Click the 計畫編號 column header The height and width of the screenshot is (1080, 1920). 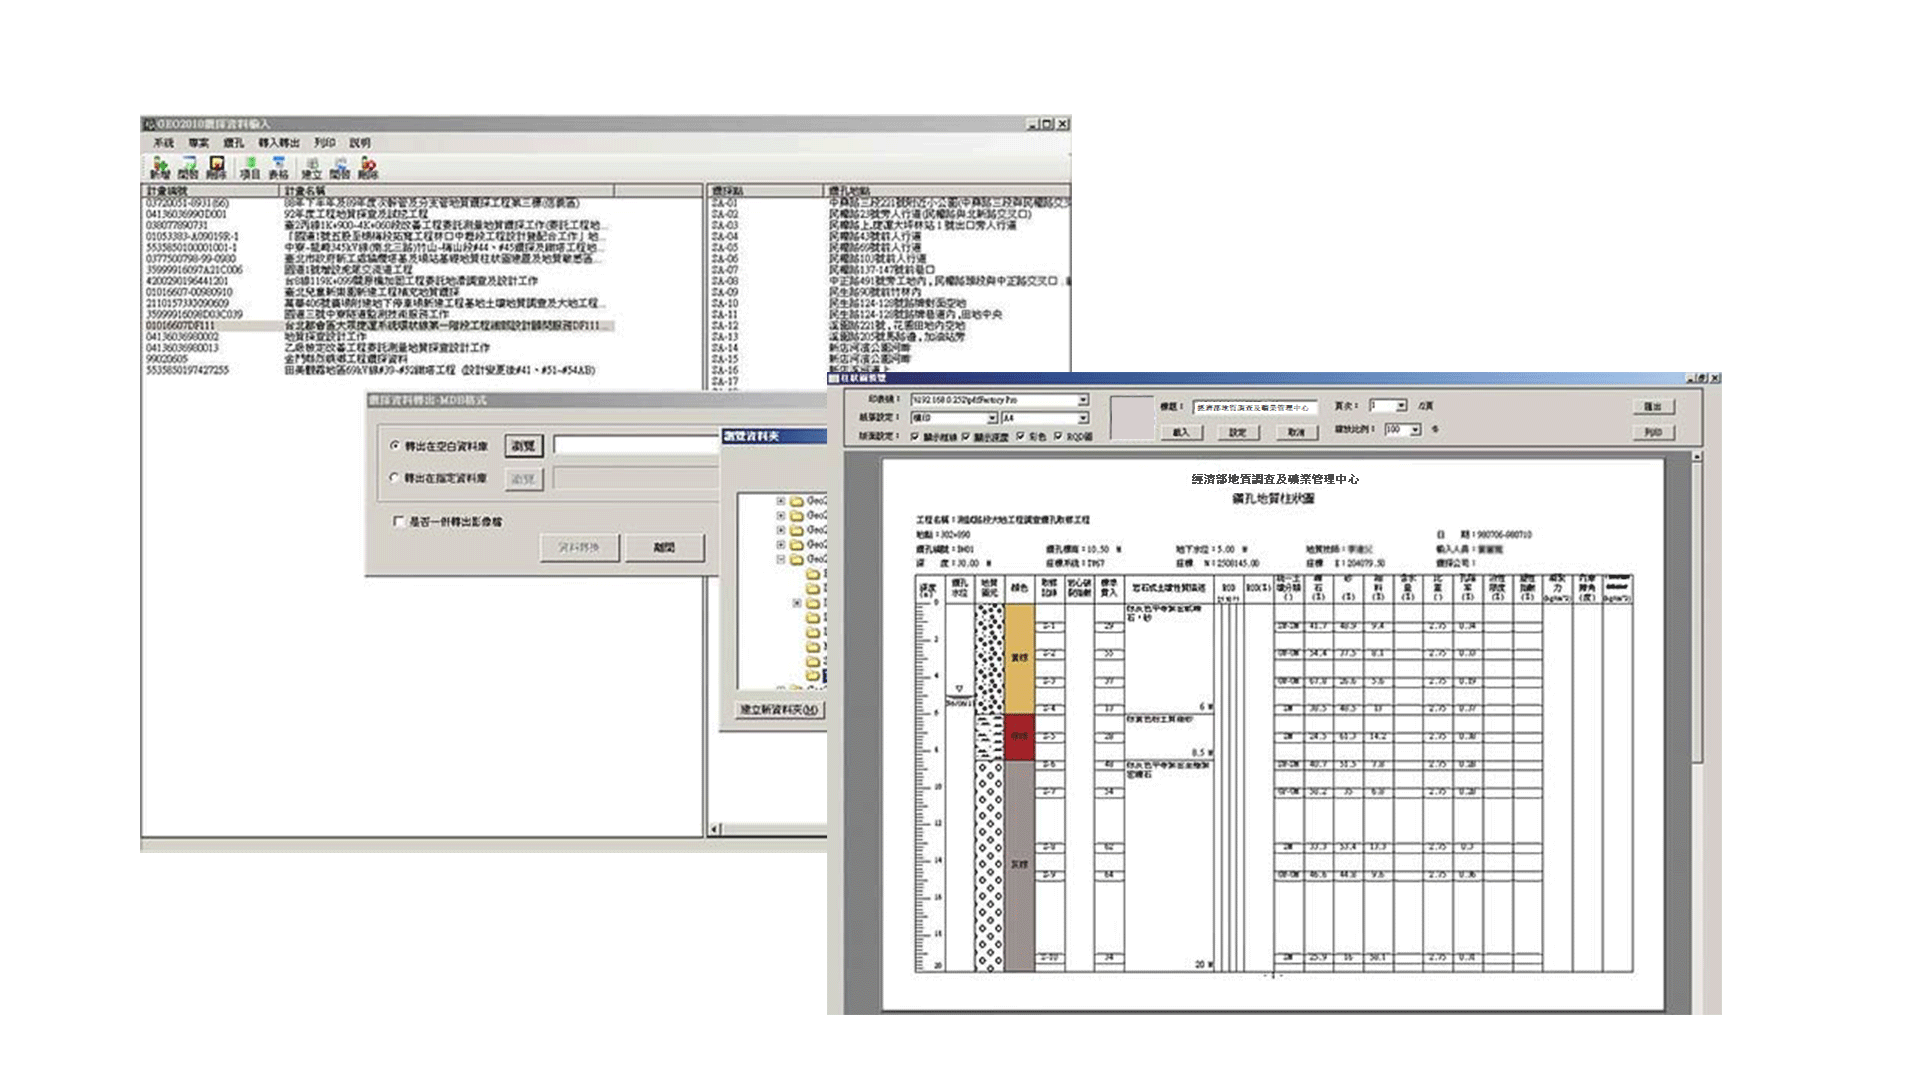coord(211,191)
